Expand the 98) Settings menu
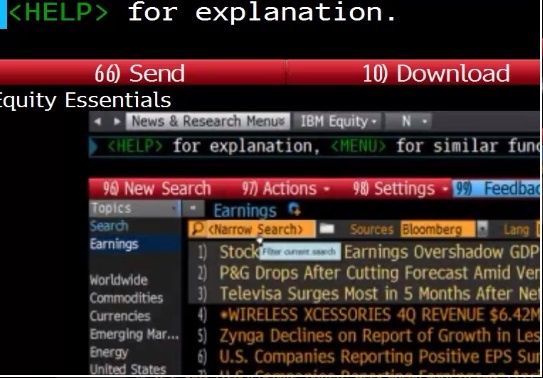The width and height of the screenshot is (543, 378). coord(400,189)
